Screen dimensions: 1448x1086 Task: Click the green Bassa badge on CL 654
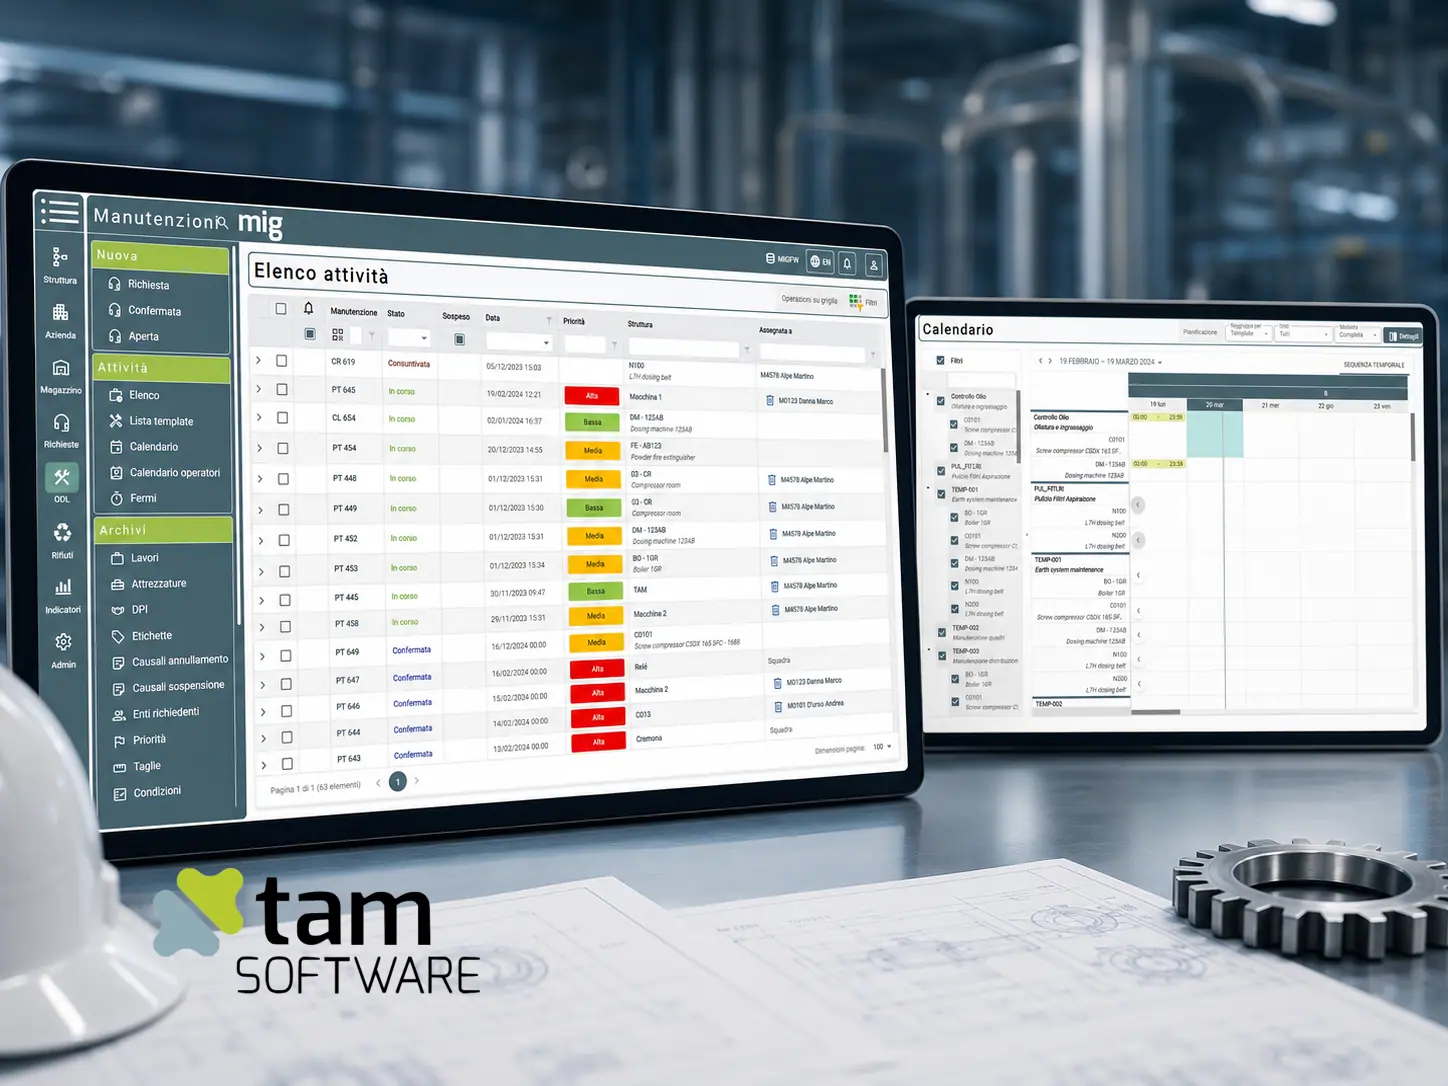[x=592, y=422]
